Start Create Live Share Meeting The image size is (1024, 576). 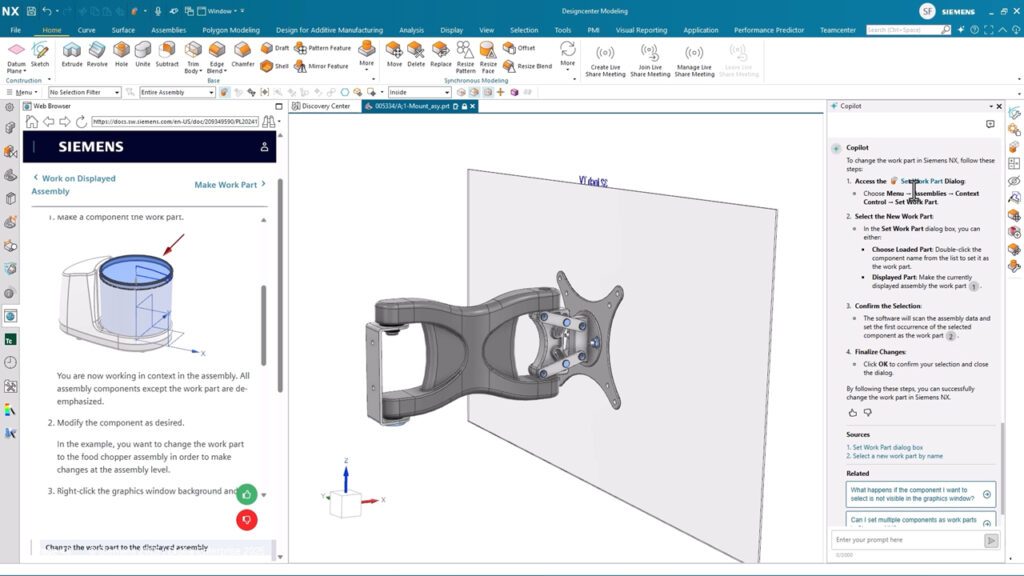[605, 60]
